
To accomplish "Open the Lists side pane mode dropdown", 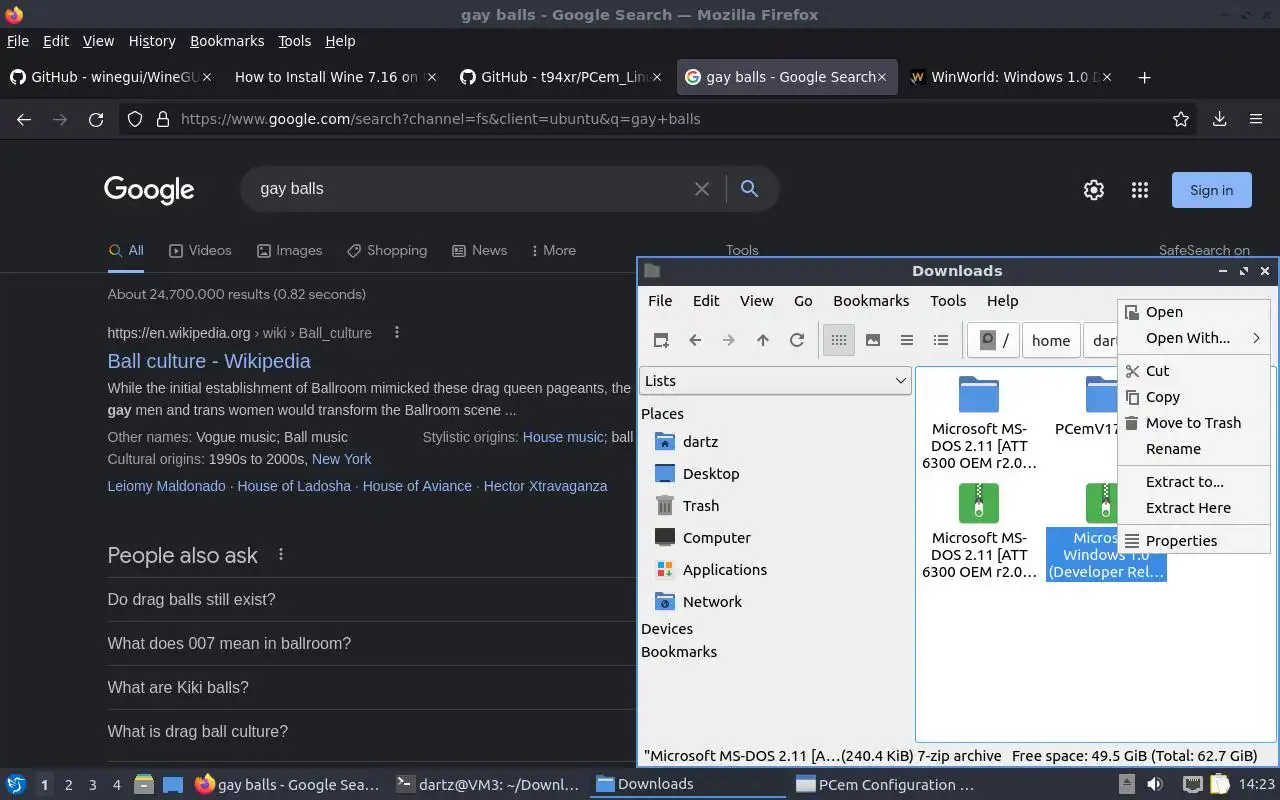I will click(x=775, y=380).
